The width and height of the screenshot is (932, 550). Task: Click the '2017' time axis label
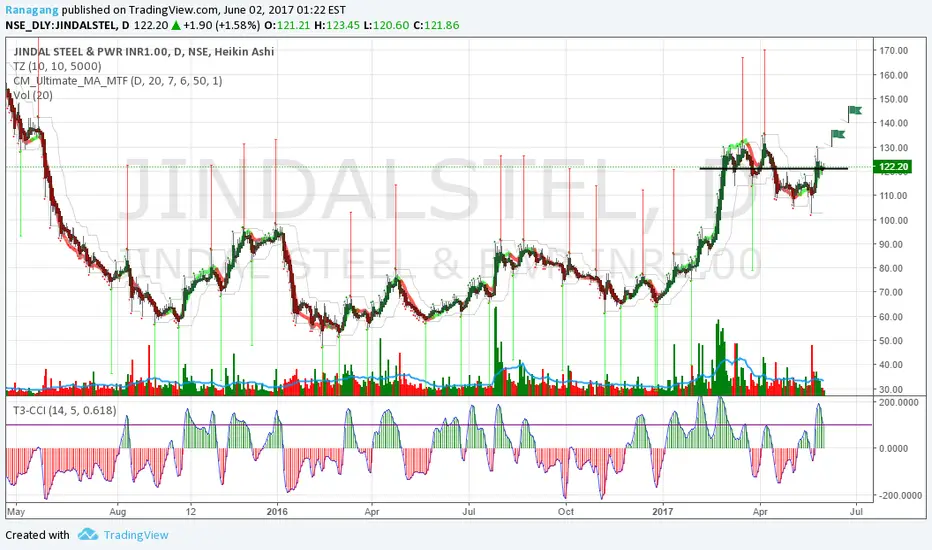662,511
